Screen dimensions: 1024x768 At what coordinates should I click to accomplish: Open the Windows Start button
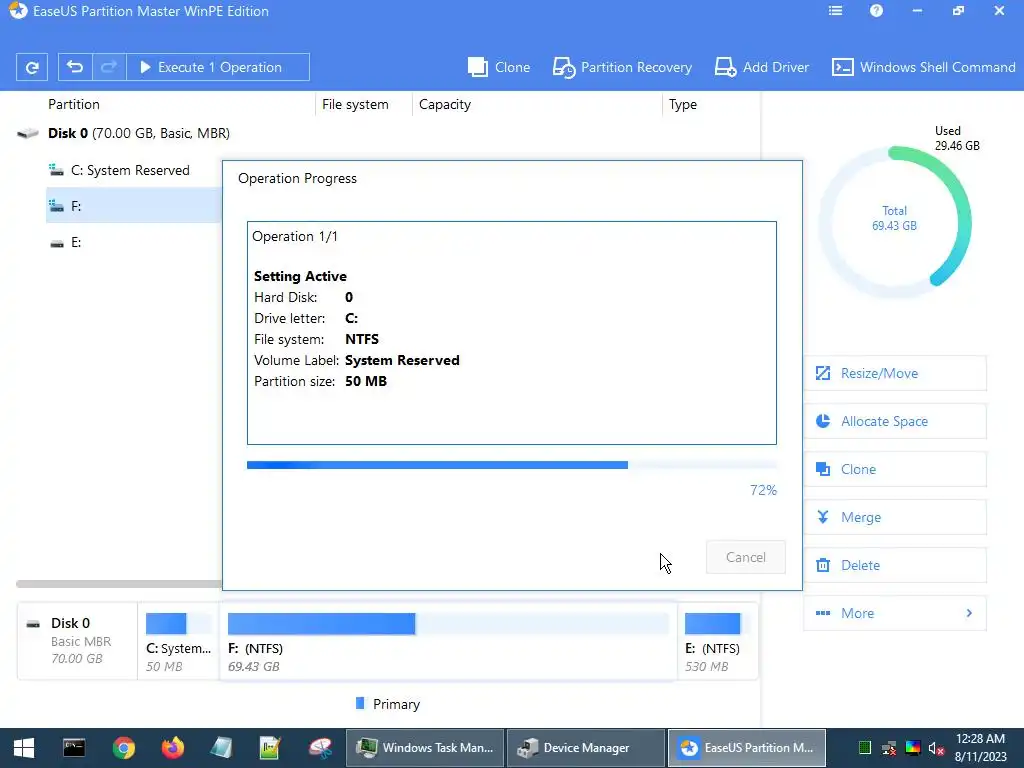(x=24, y=748)
